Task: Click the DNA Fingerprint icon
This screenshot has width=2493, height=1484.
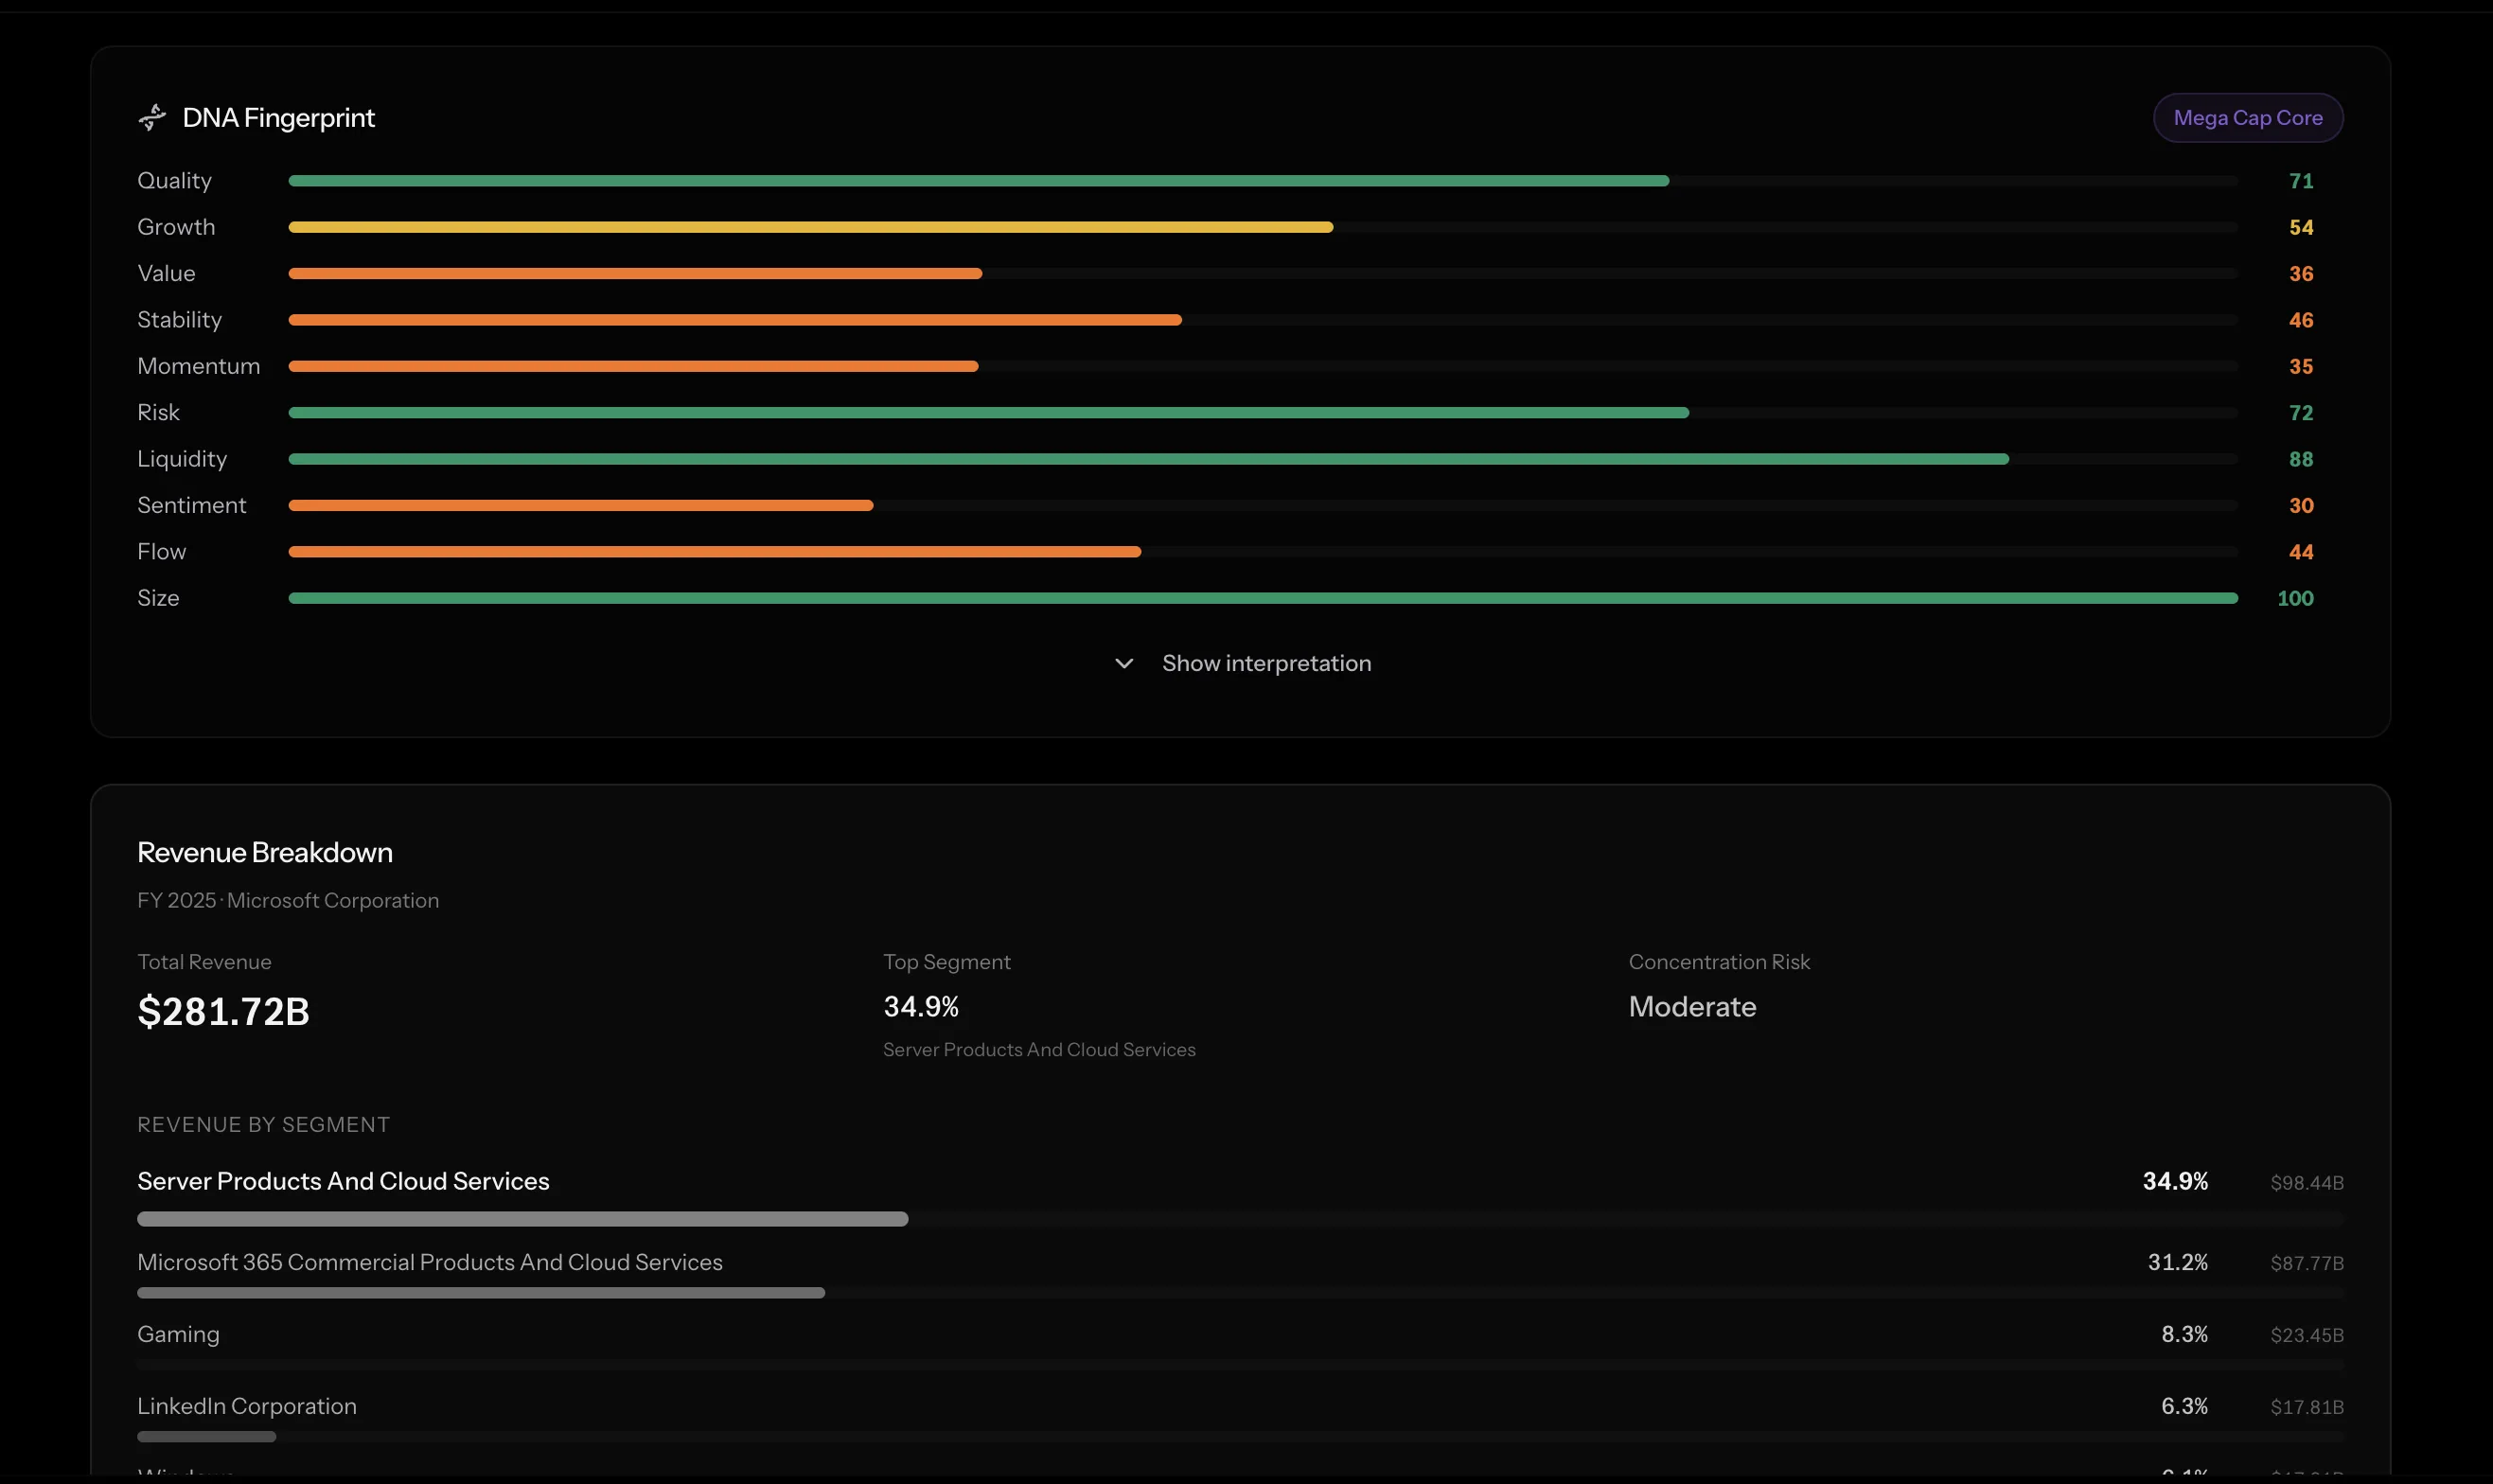Action: [152, 117]
